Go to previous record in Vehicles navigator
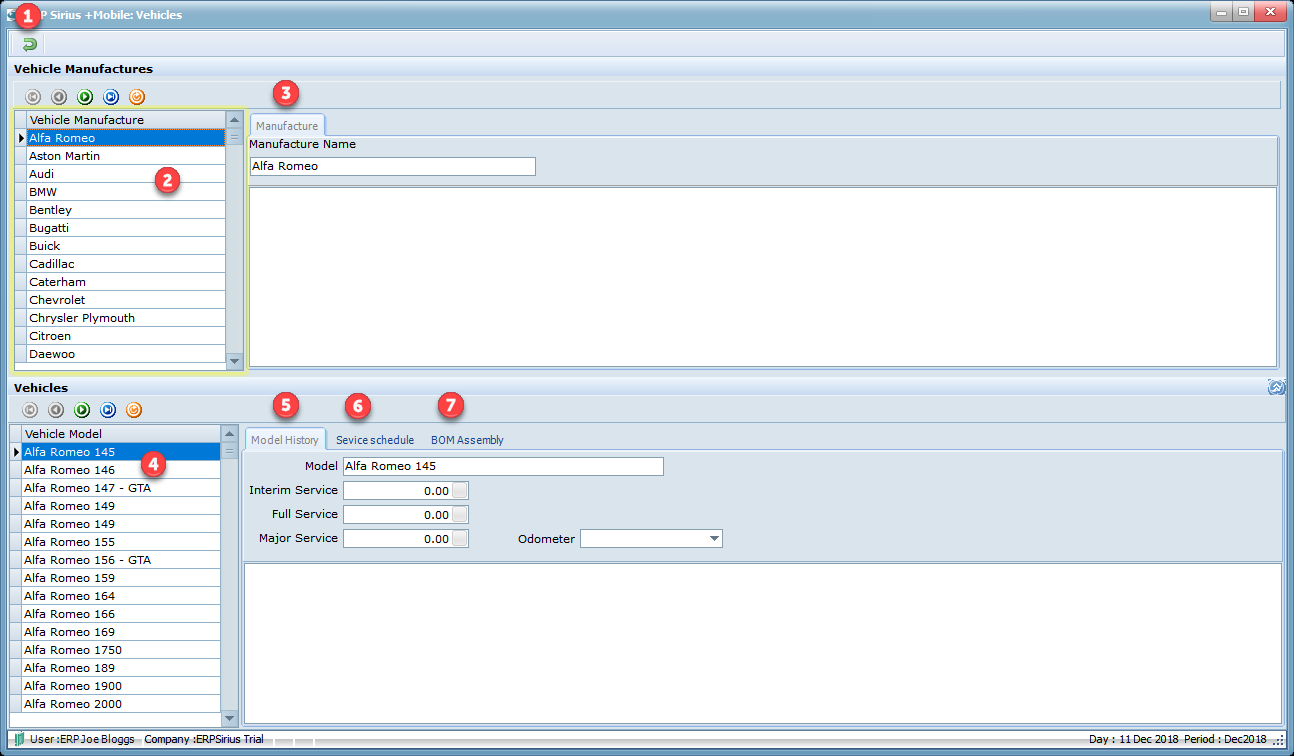 point(55,410)
